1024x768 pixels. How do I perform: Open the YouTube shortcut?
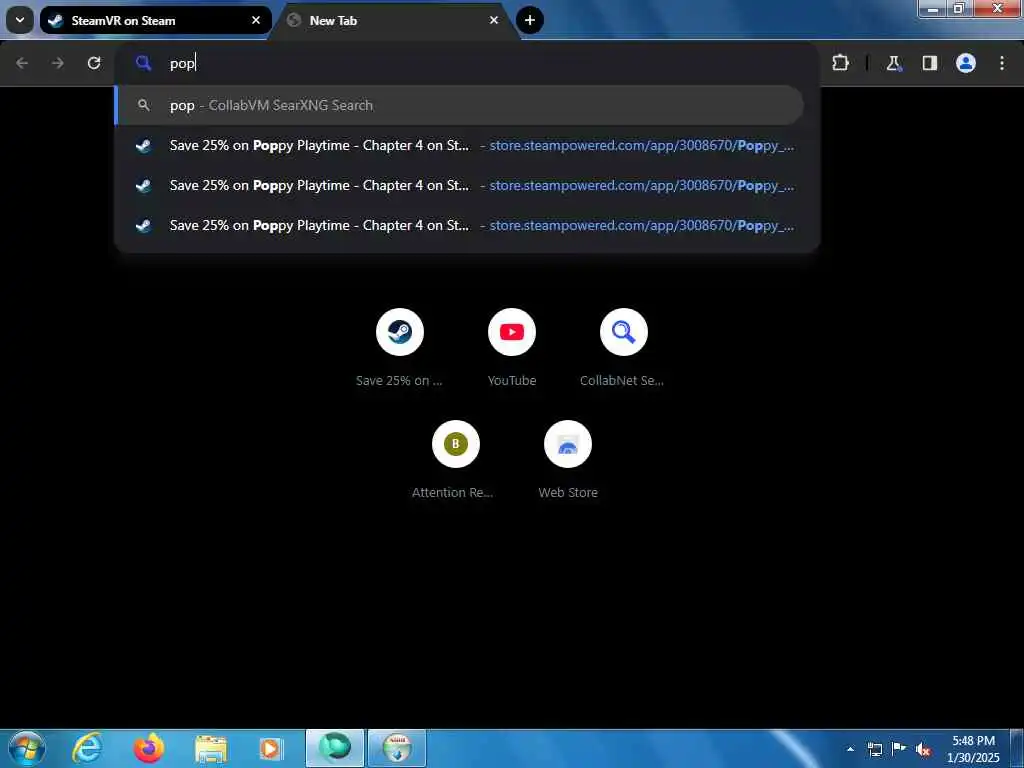pyautogui.click(x=512, y=332)
